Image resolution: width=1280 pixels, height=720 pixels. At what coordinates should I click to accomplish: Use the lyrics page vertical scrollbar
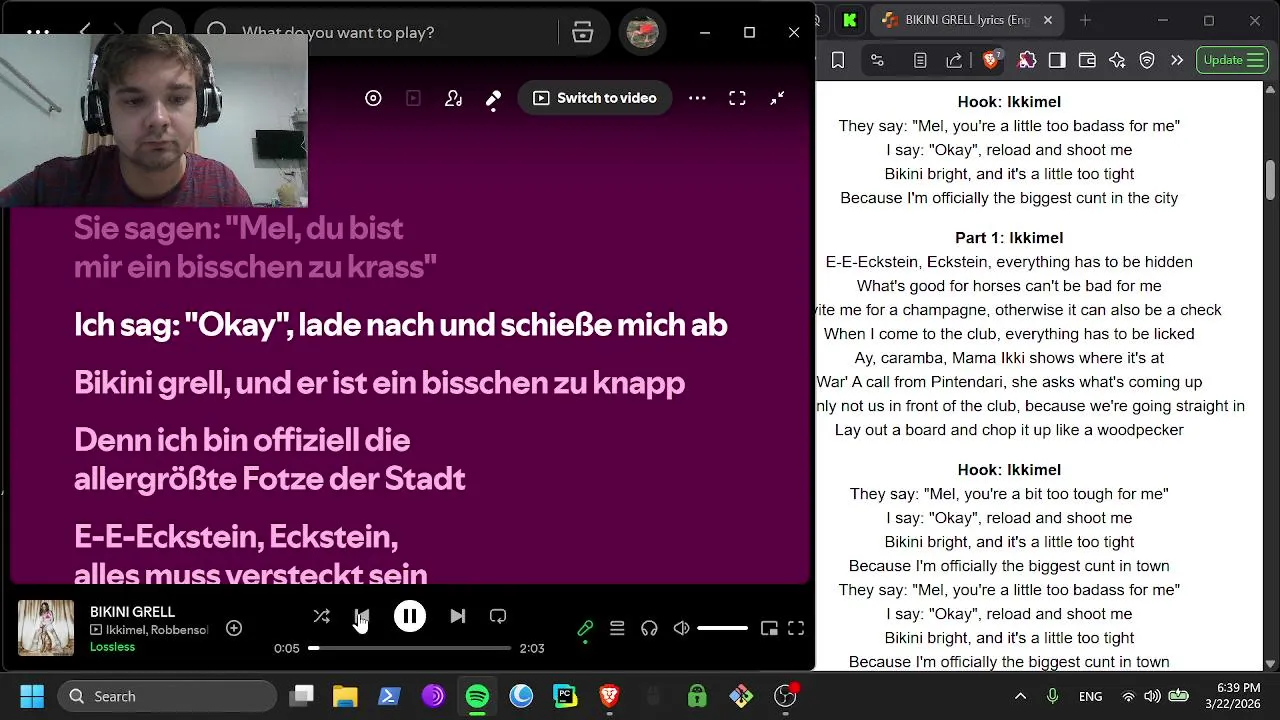1271,180
